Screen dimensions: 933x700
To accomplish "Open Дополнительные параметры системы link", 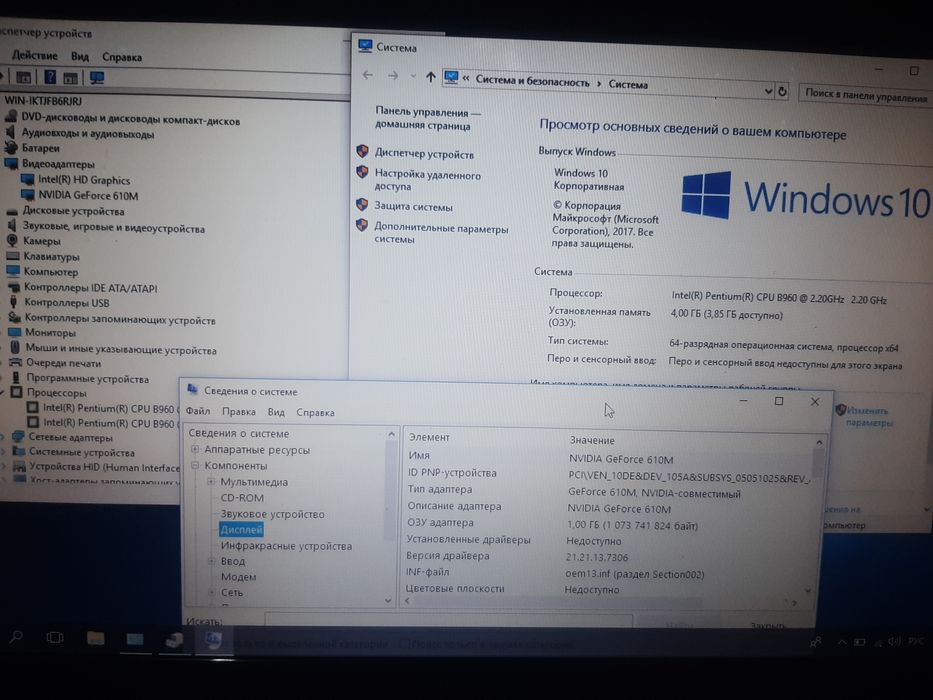I will point(440,233).
